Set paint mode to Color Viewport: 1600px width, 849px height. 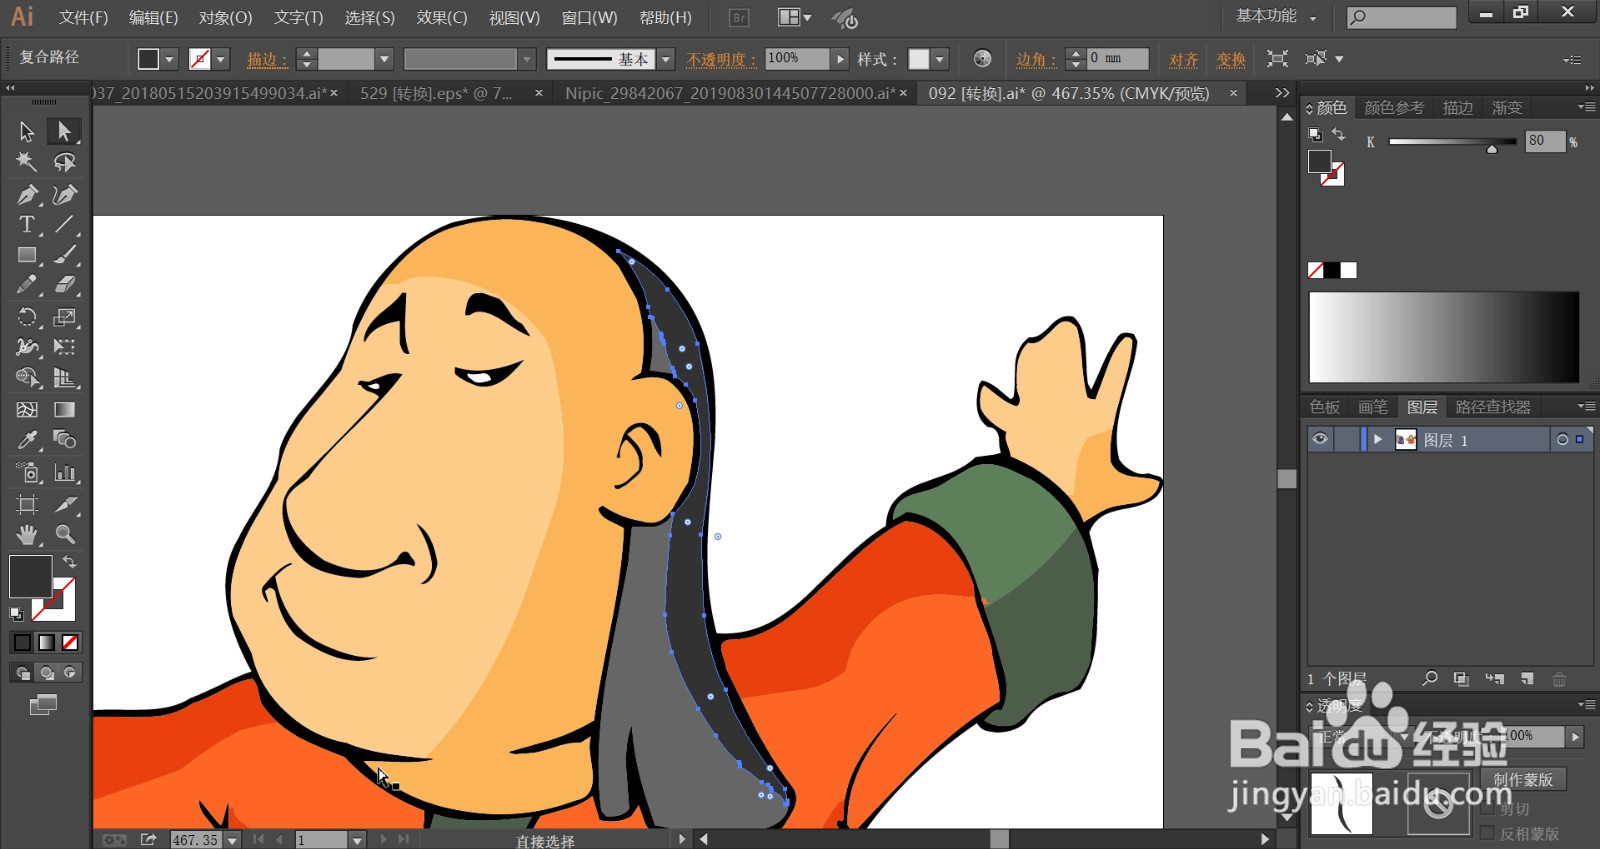22,642
